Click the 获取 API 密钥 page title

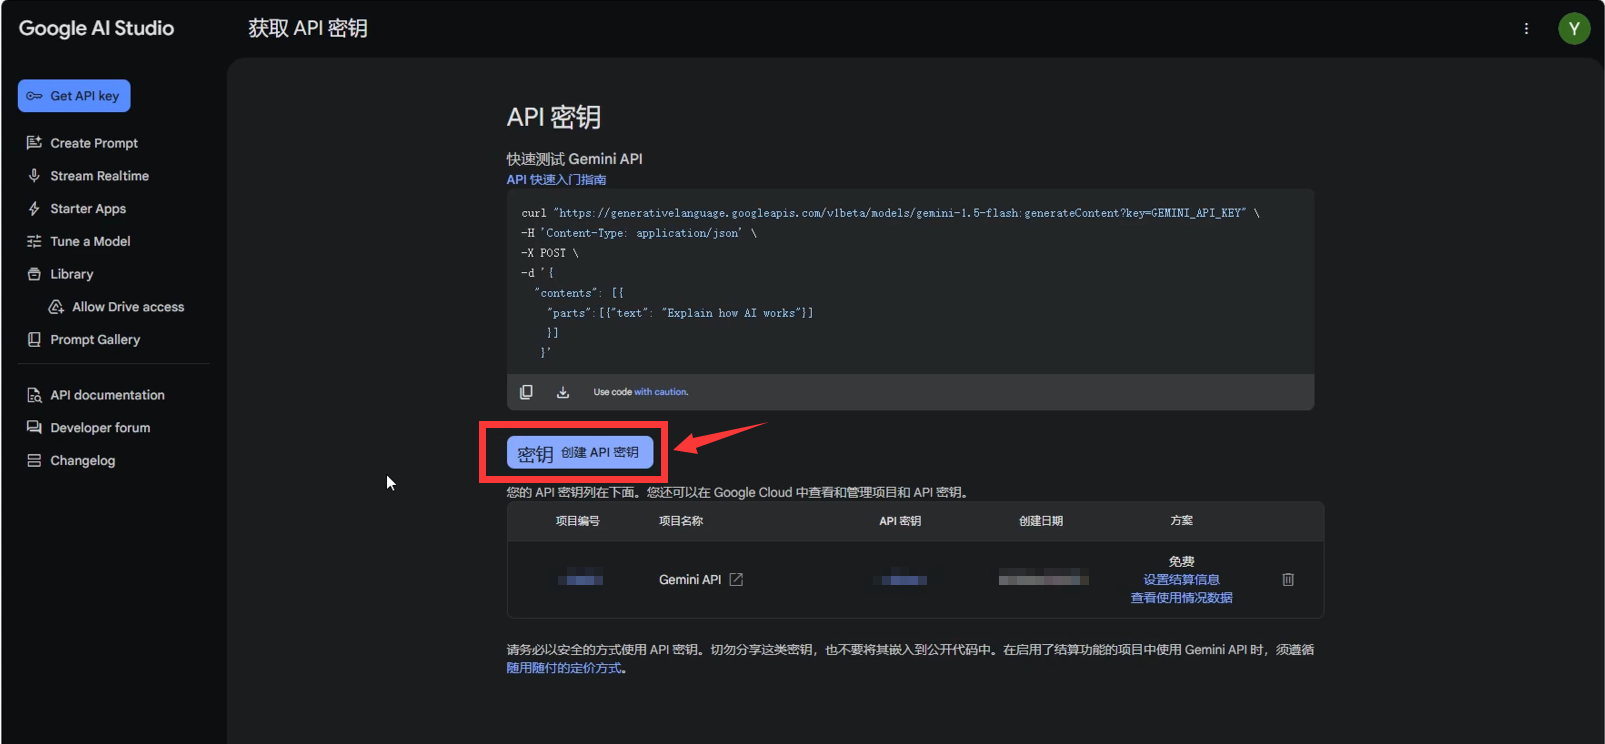(x=308, y=28)
